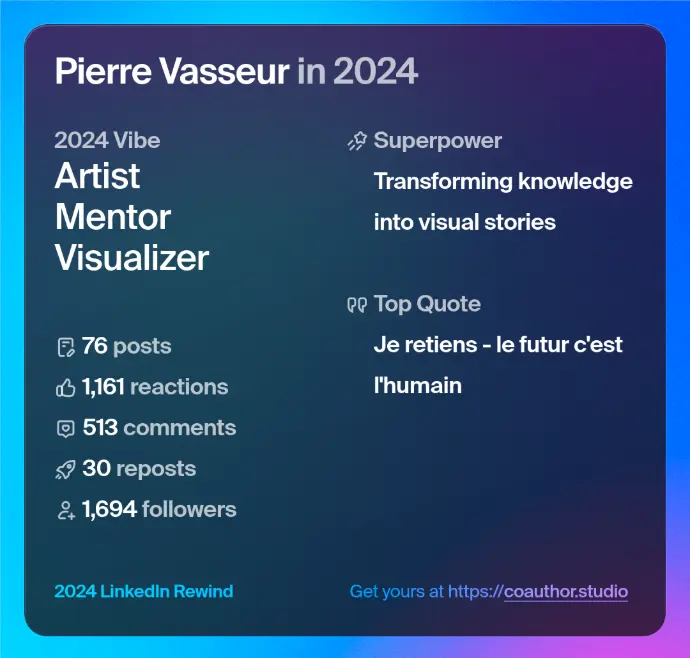Click the 2024 Vibe label
The image size is (690, 658).
tap(107, 140)
